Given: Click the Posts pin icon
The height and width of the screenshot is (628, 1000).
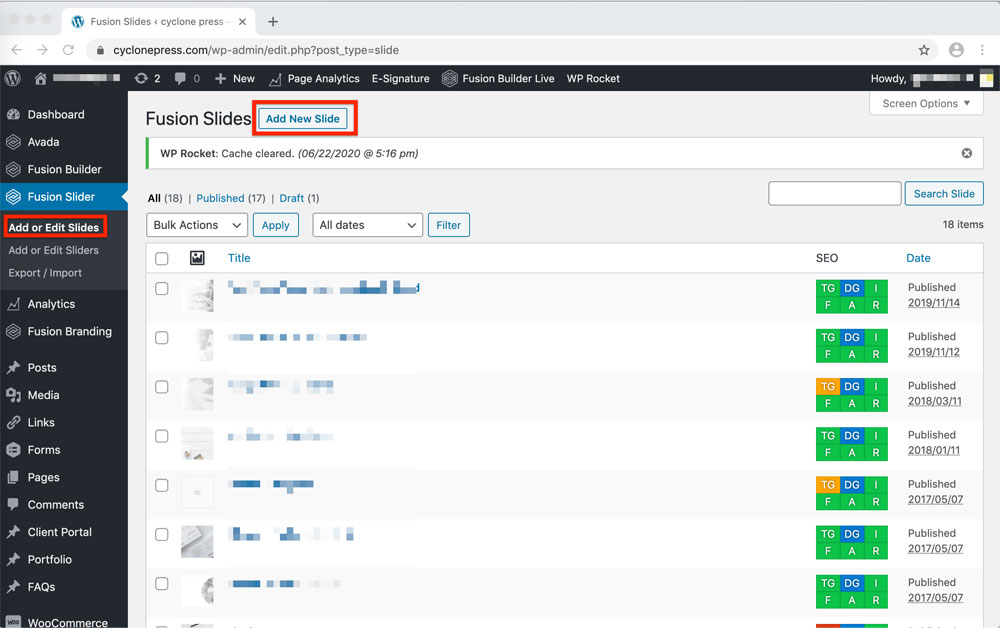Looking at the screenshot, I should (x=13, y=368).
